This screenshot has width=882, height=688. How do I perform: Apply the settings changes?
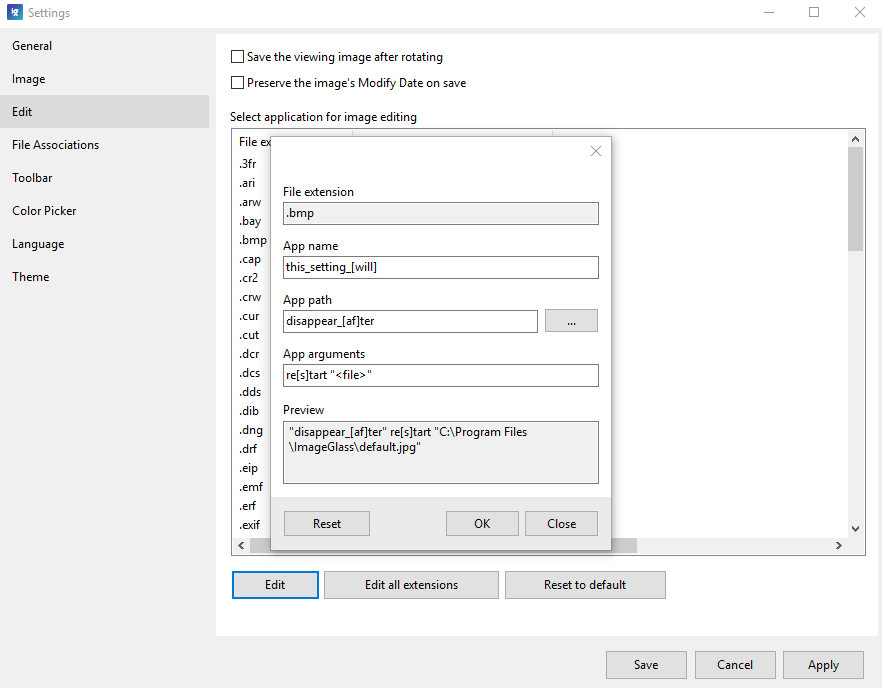click(x=823, y=664)
